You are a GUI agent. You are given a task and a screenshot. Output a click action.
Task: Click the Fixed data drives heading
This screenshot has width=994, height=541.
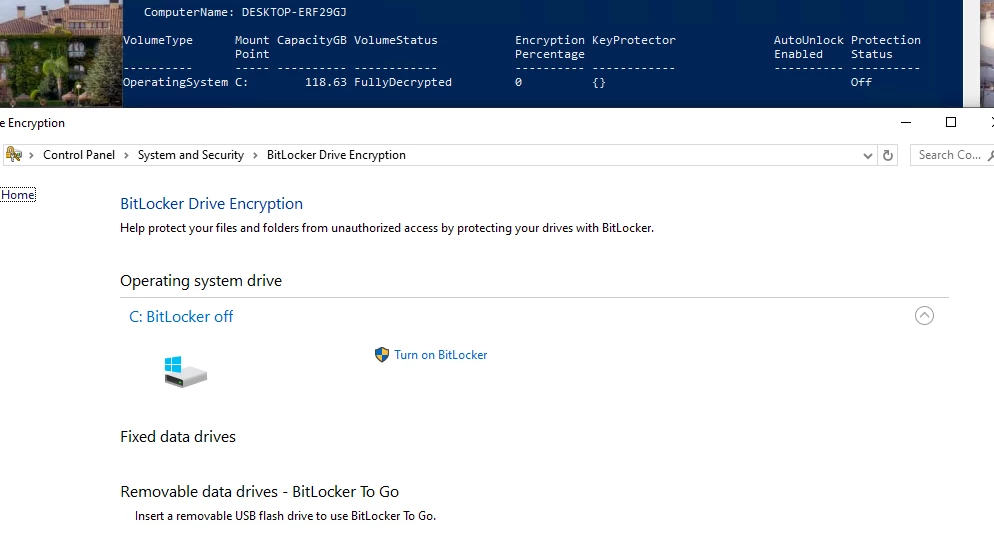(178, 436)
